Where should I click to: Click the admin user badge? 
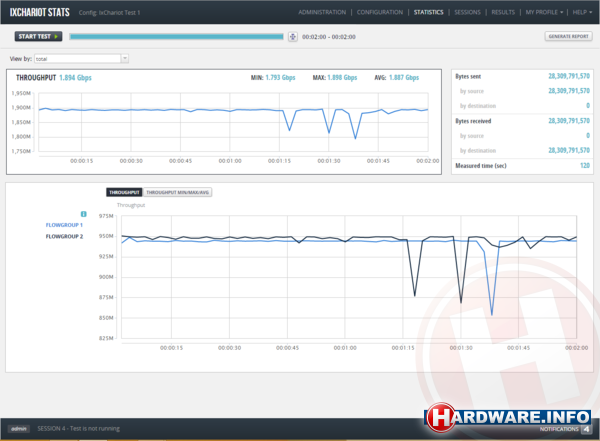tap(19, 429)
